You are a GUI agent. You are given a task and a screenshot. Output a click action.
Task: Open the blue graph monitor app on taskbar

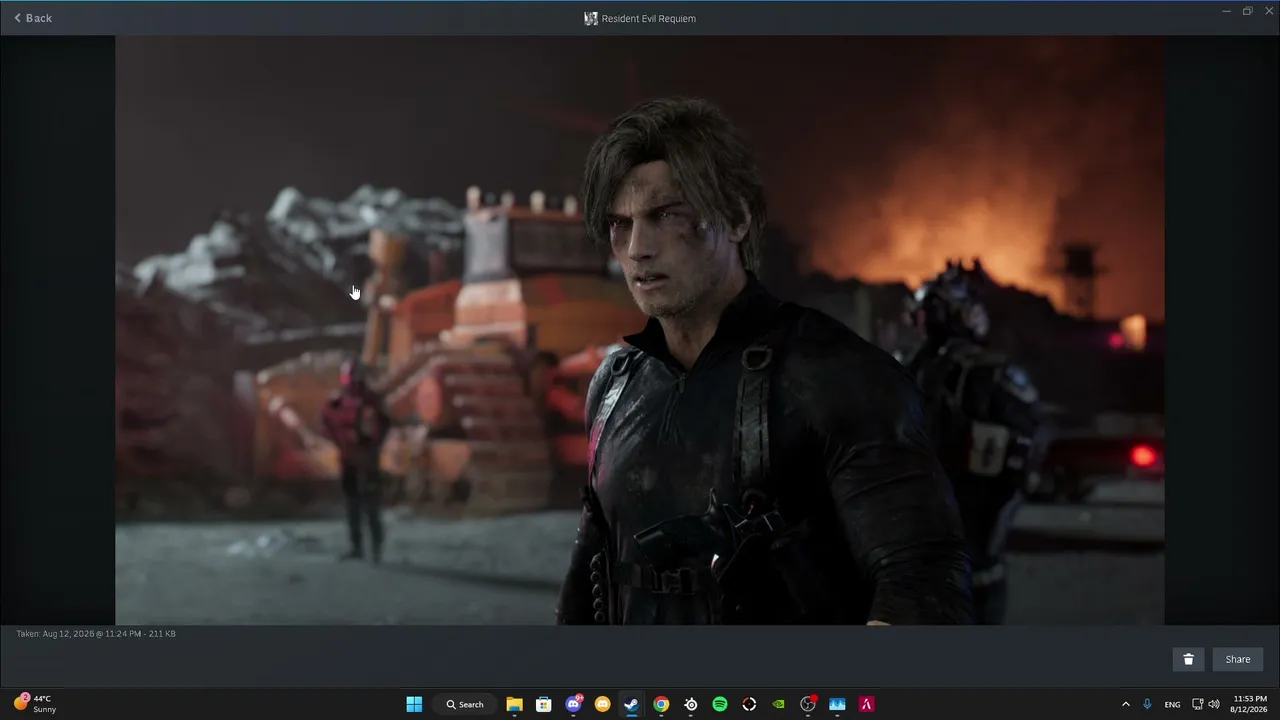click(x=838, y=704)
